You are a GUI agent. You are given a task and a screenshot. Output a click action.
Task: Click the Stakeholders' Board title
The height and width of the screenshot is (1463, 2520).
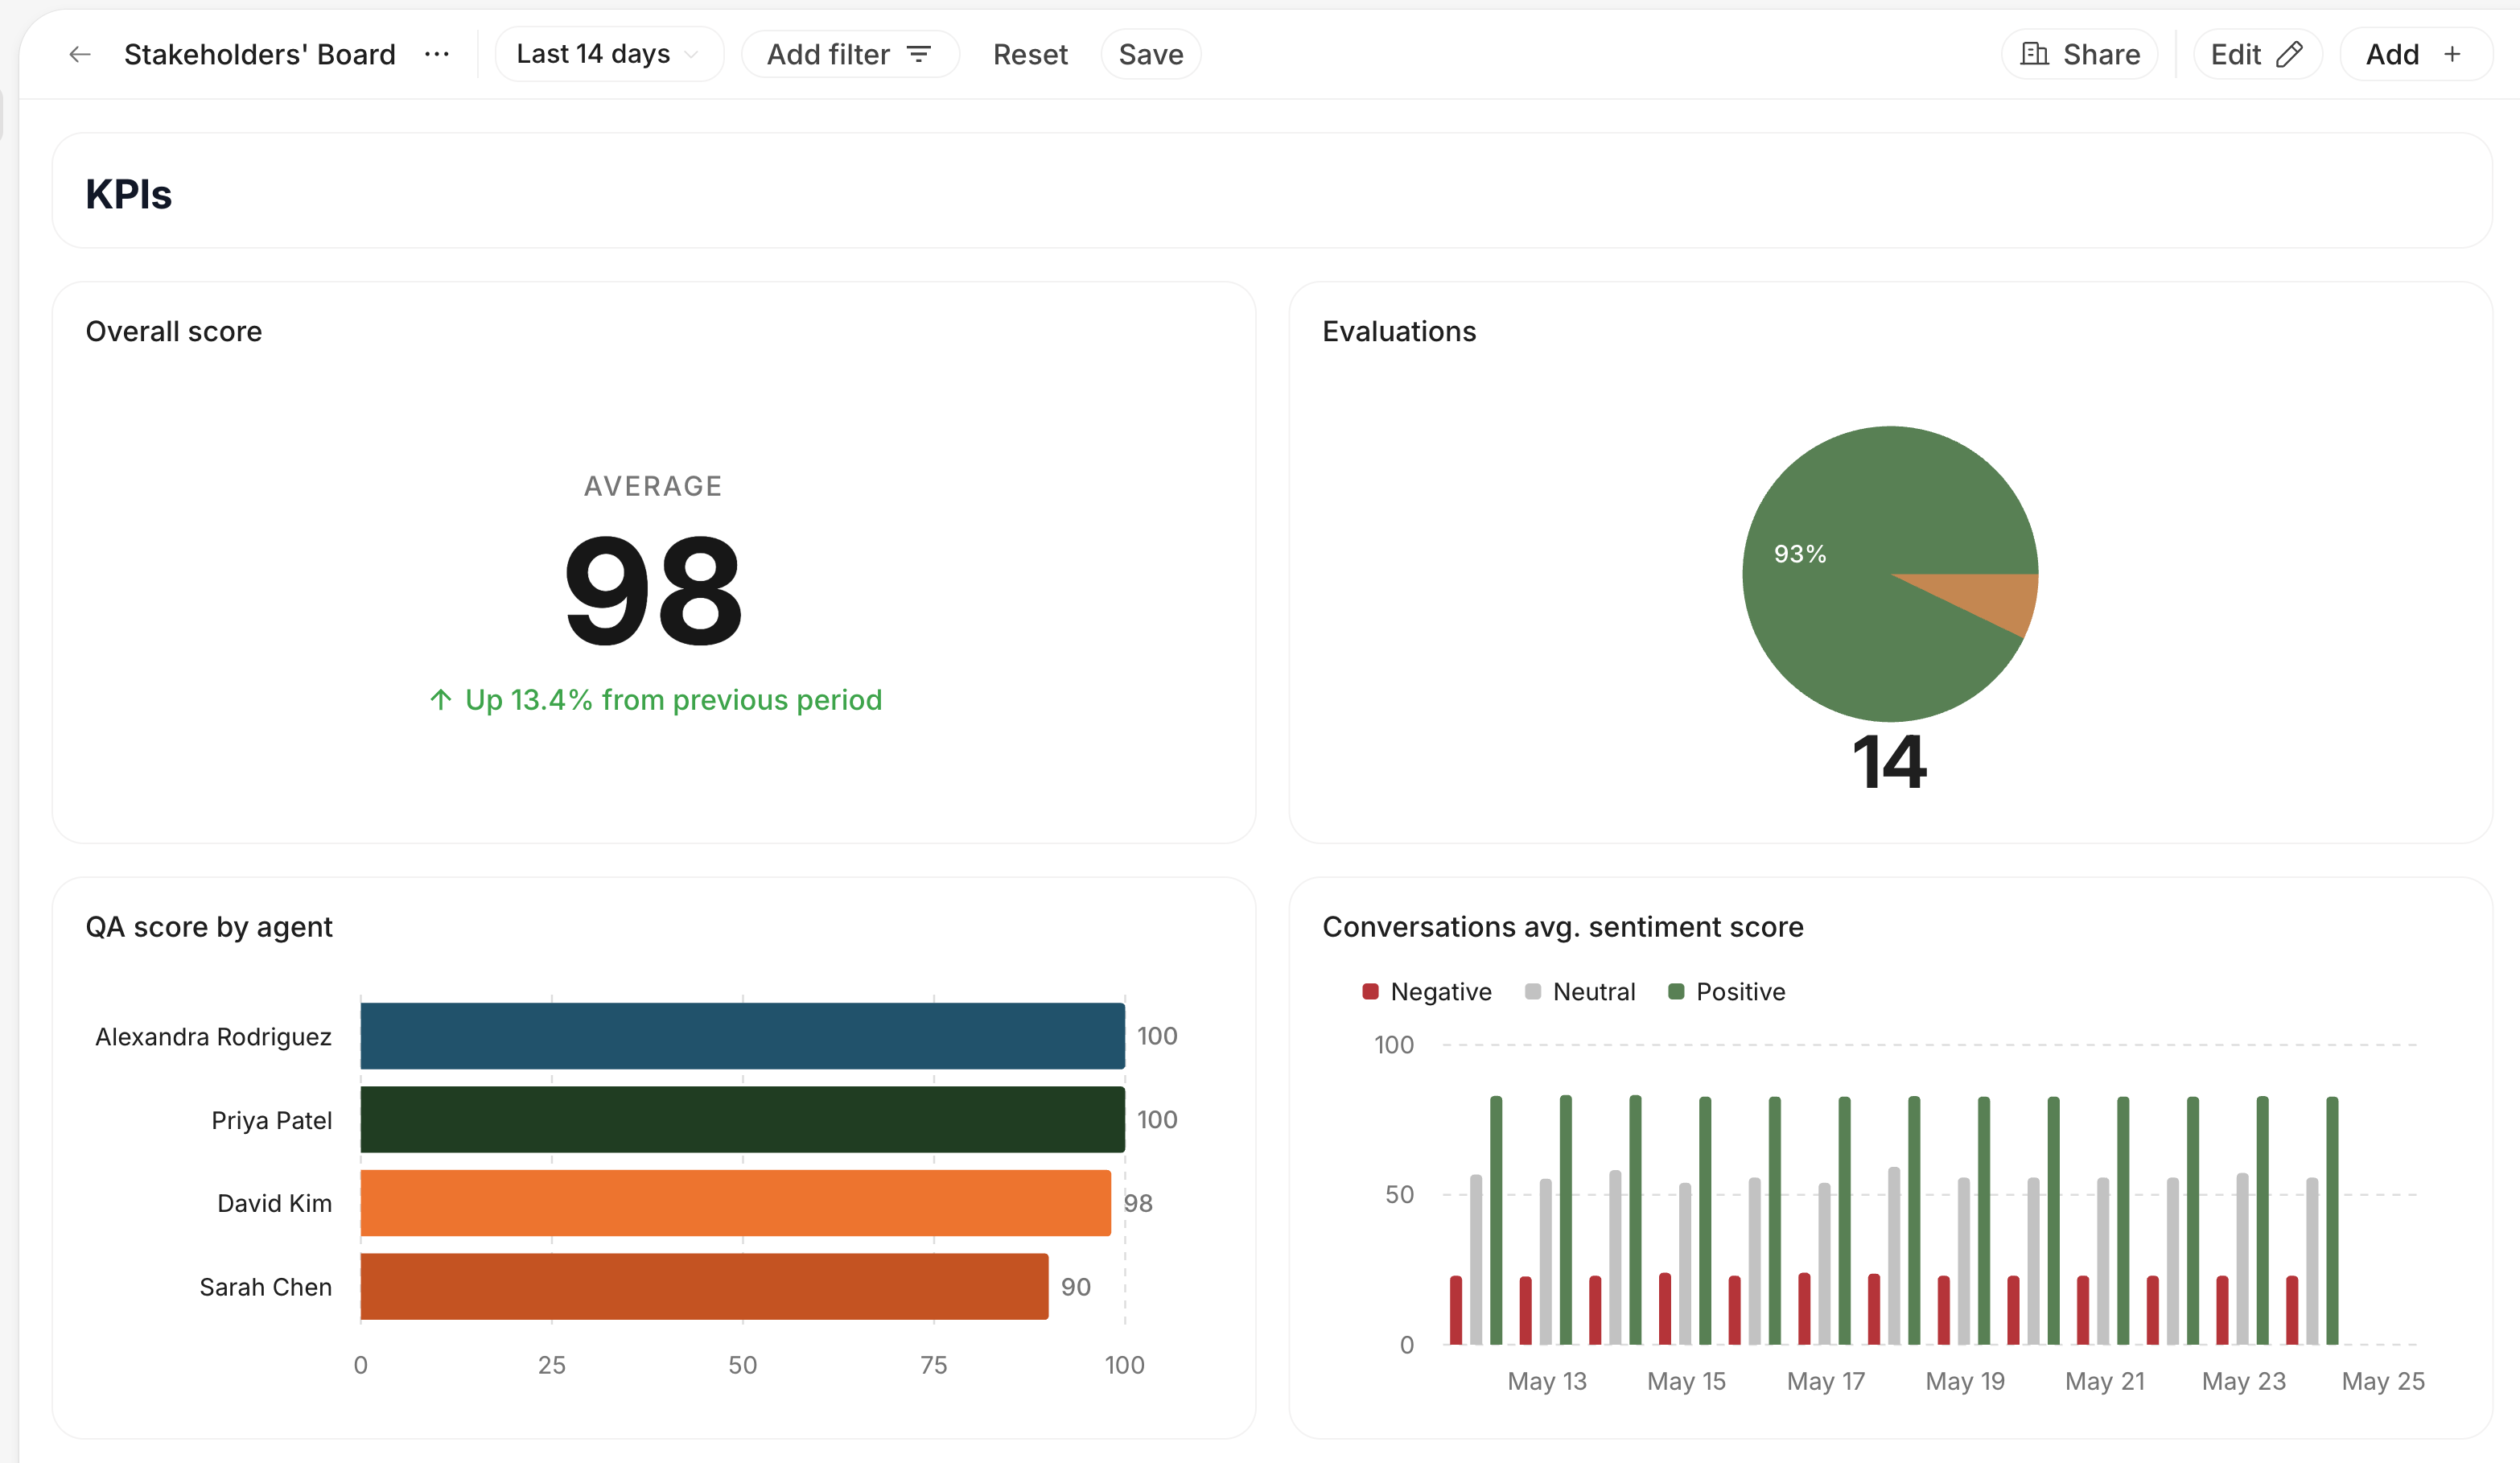260,54
